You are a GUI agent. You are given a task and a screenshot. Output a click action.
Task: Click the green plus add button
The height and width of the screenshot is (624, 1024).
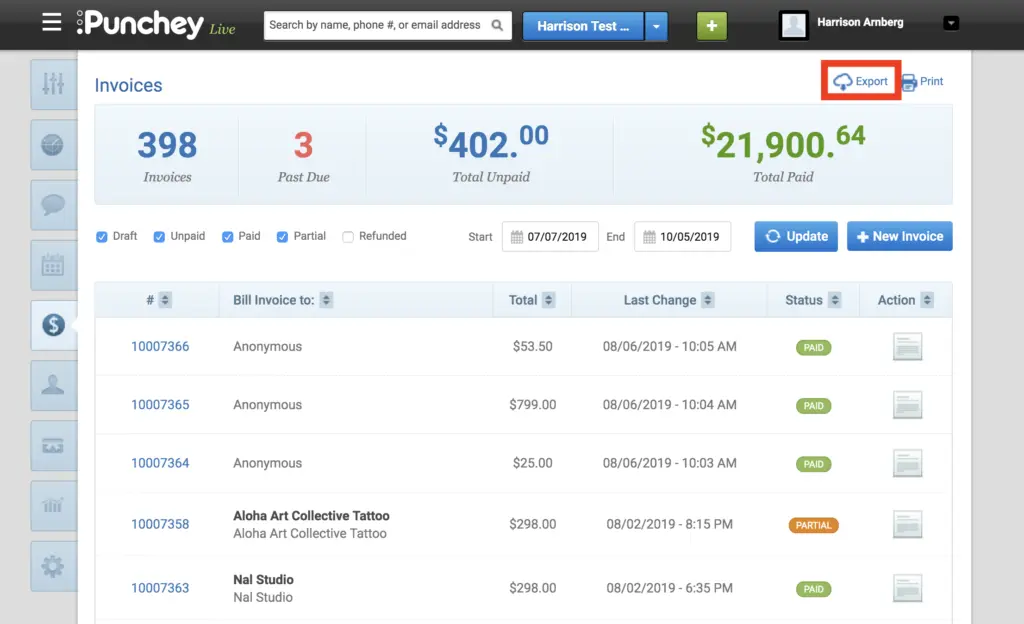pos(711,26)
